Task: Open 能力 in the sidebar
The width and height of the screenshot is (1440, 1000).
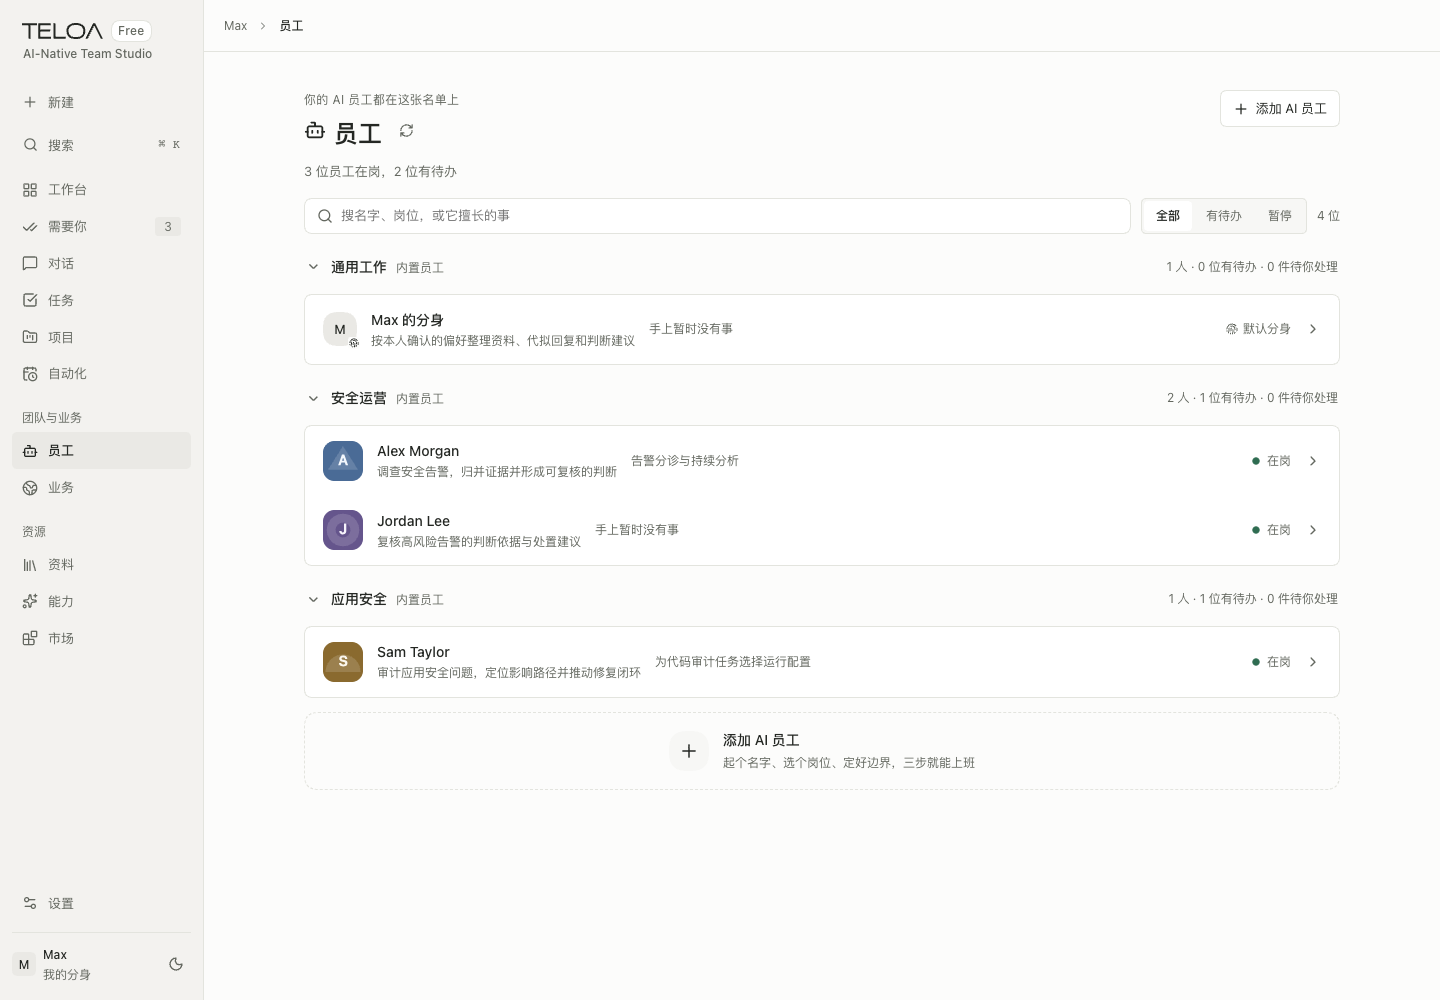Action: [101, 602]
